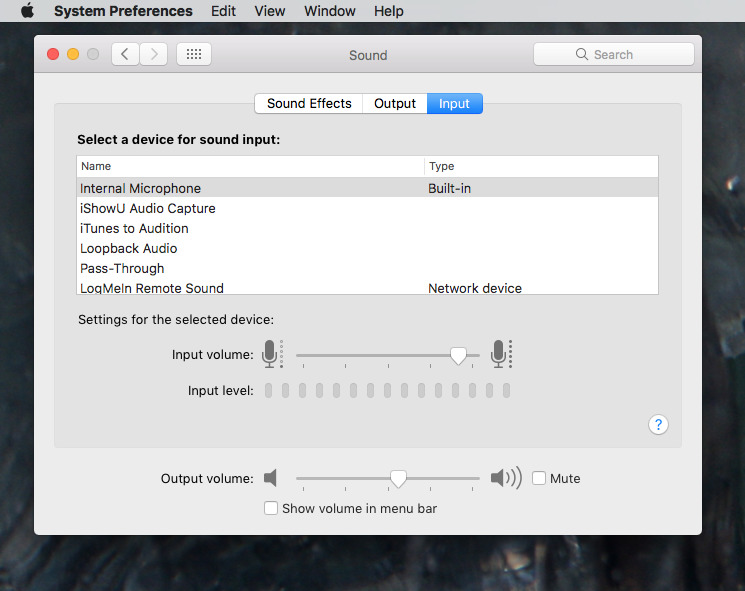Open the Apple menu
The width and height of the screenshot is (745, 591).
click(28, 10)
